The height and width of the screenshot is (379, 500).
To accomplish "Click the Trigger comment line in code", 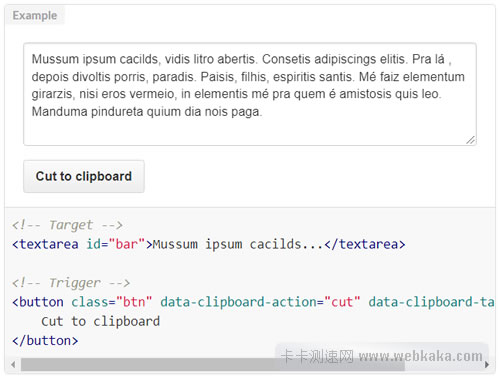I will click(71, 283).
